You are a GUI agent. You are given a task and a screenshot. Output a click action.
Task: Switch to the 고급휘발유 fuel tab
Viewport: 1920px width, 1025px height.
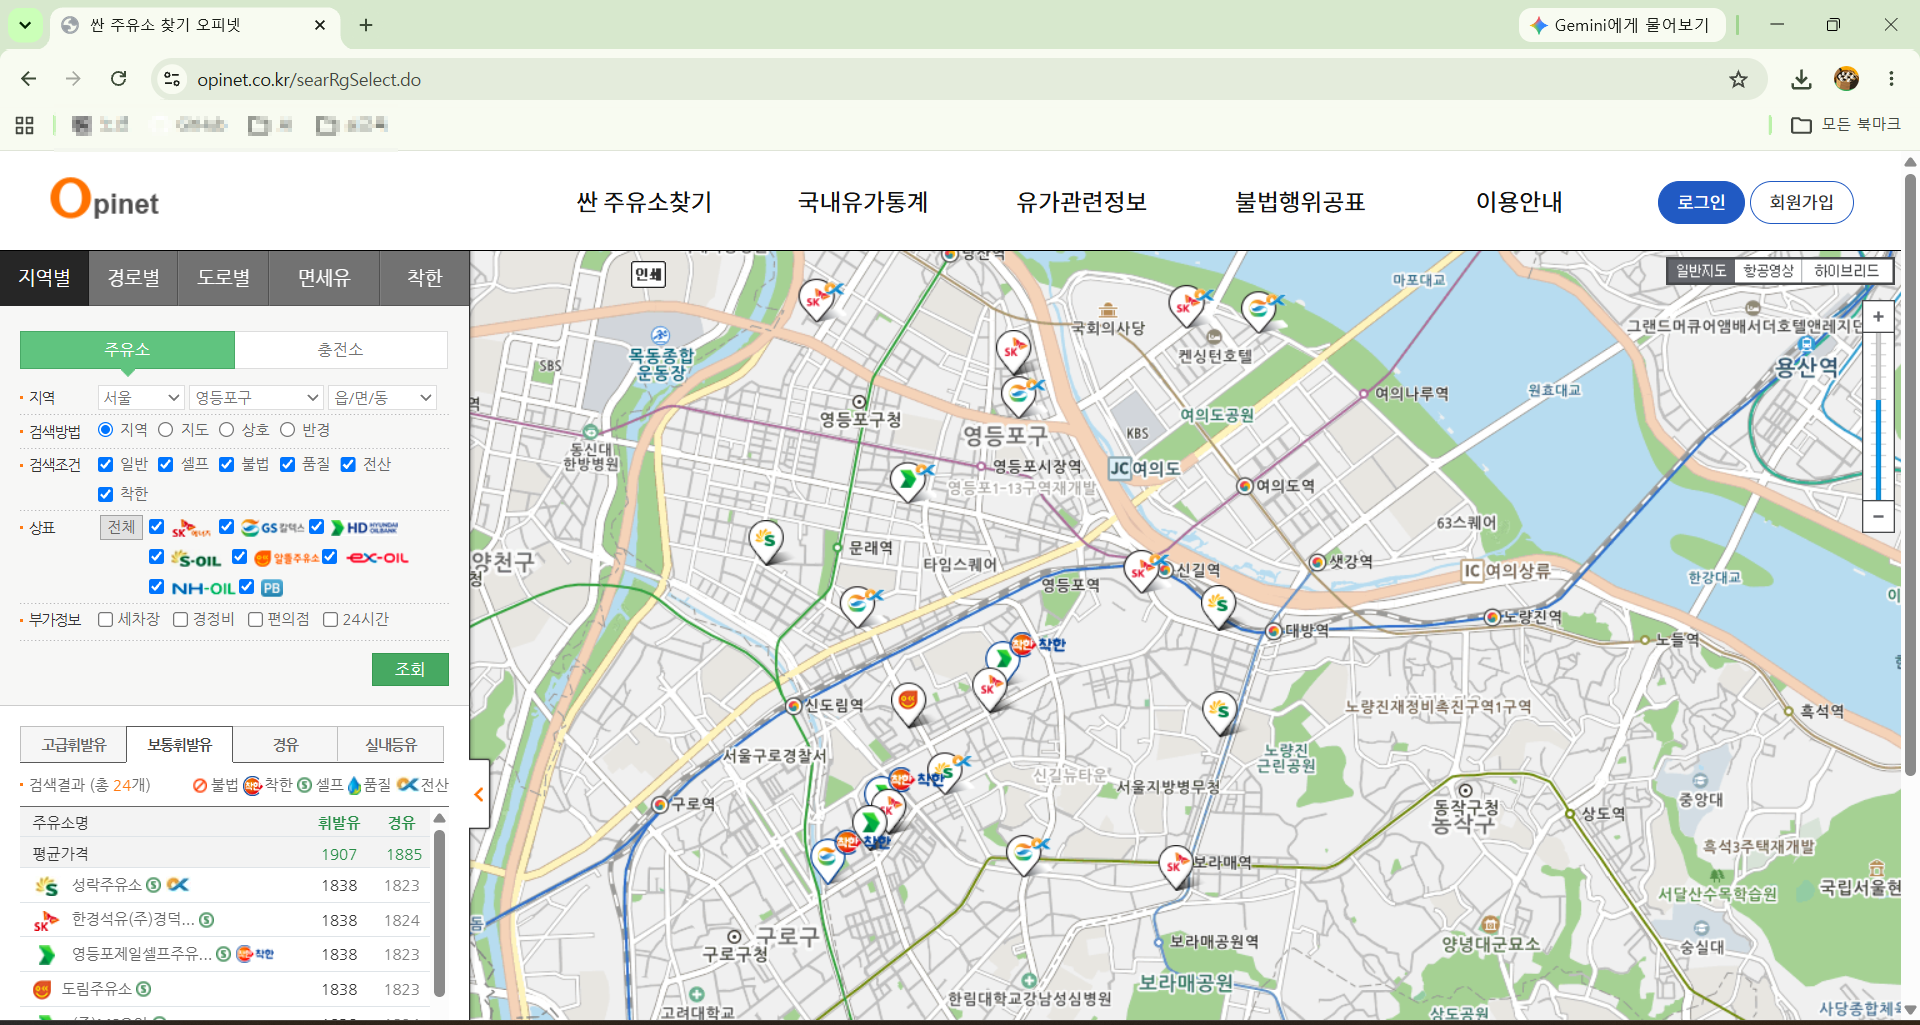pos(74,745)
